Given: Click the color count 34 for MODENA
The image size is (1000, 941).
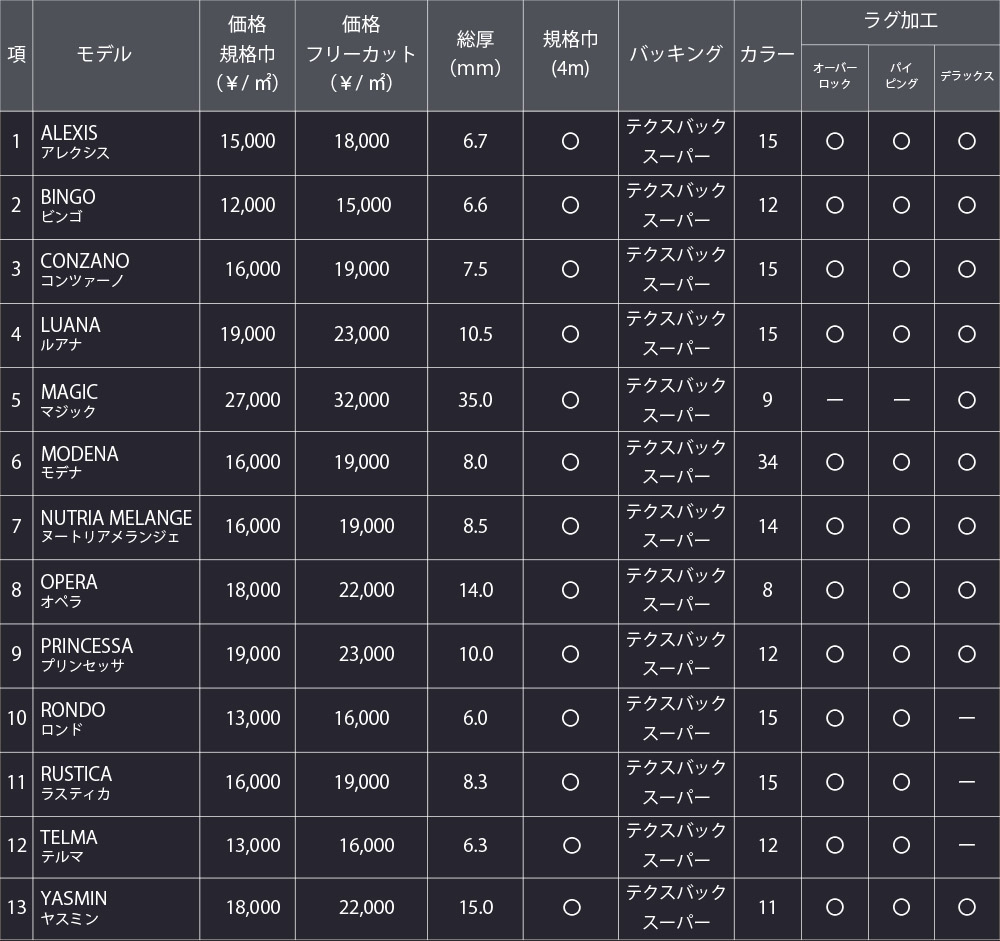Looking at the screenshot, I should pos(767,462).
